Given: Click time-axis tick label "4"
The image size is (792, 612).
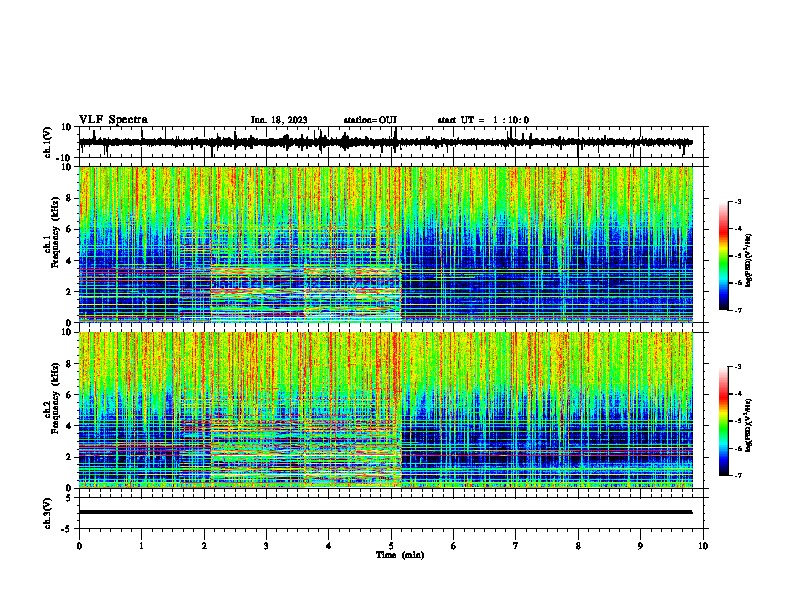Looking at the screenshot, I should (329, 546).
